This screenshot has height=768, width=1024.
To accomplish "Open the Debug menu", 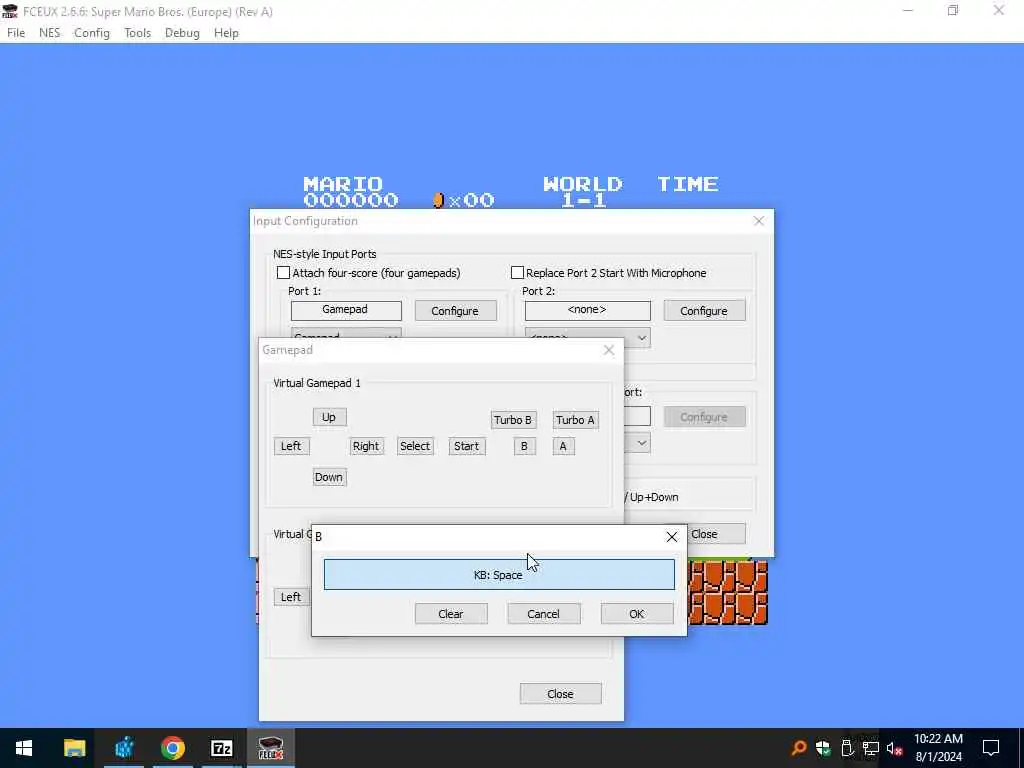I will tap(182, 33).
